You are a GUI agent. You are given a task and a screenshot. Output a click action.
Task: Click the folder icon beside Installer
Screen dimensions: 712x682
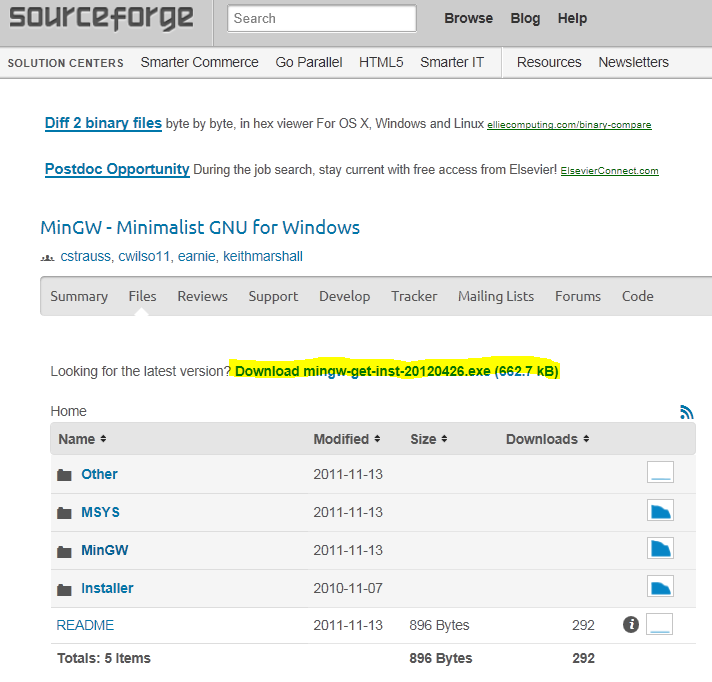point(64,590)
